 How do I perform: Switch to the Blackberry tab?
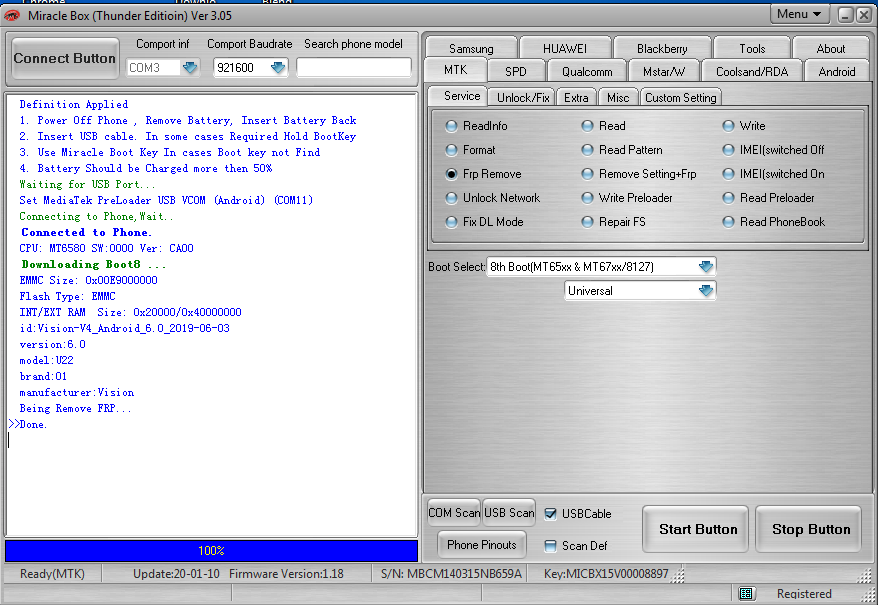(662, 49)
